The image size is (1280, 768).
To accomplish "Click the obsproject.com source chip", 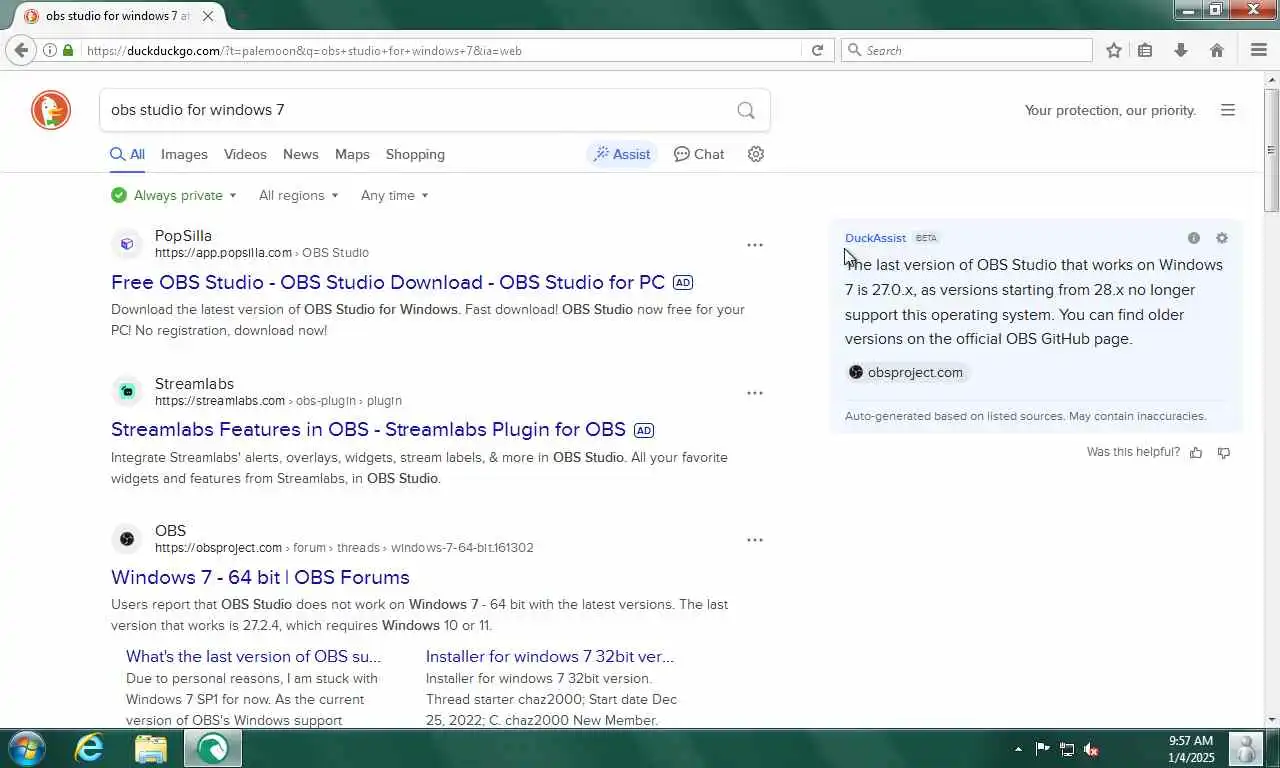I will [906, 372].
